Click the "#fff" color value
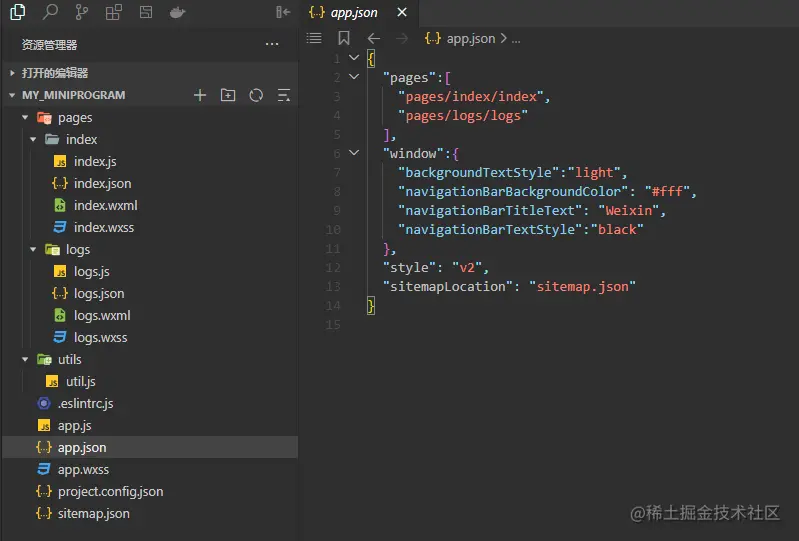799x541 pixels. coord(668,192)
